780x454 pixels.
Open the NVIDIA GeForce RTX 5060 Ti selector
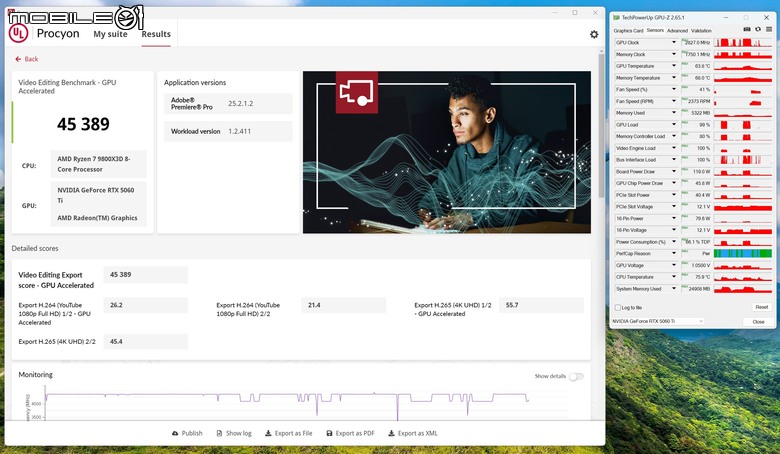(x=658, y=321)
